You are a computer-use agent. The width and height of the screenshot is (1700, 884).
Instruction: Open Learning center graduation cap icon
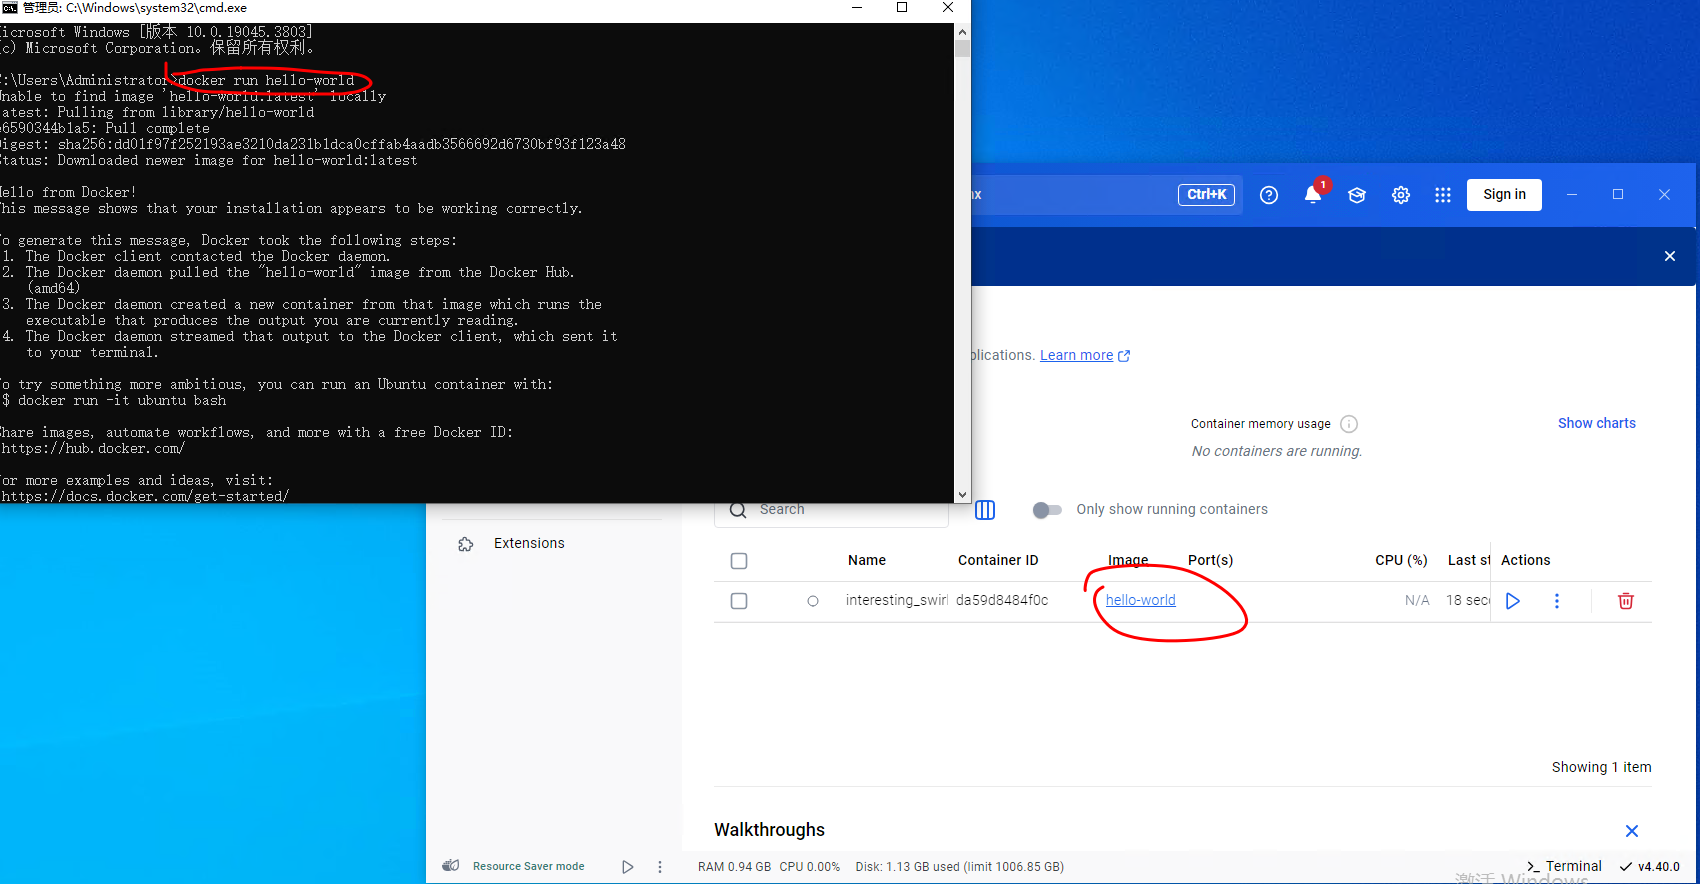click(1357, 195)
